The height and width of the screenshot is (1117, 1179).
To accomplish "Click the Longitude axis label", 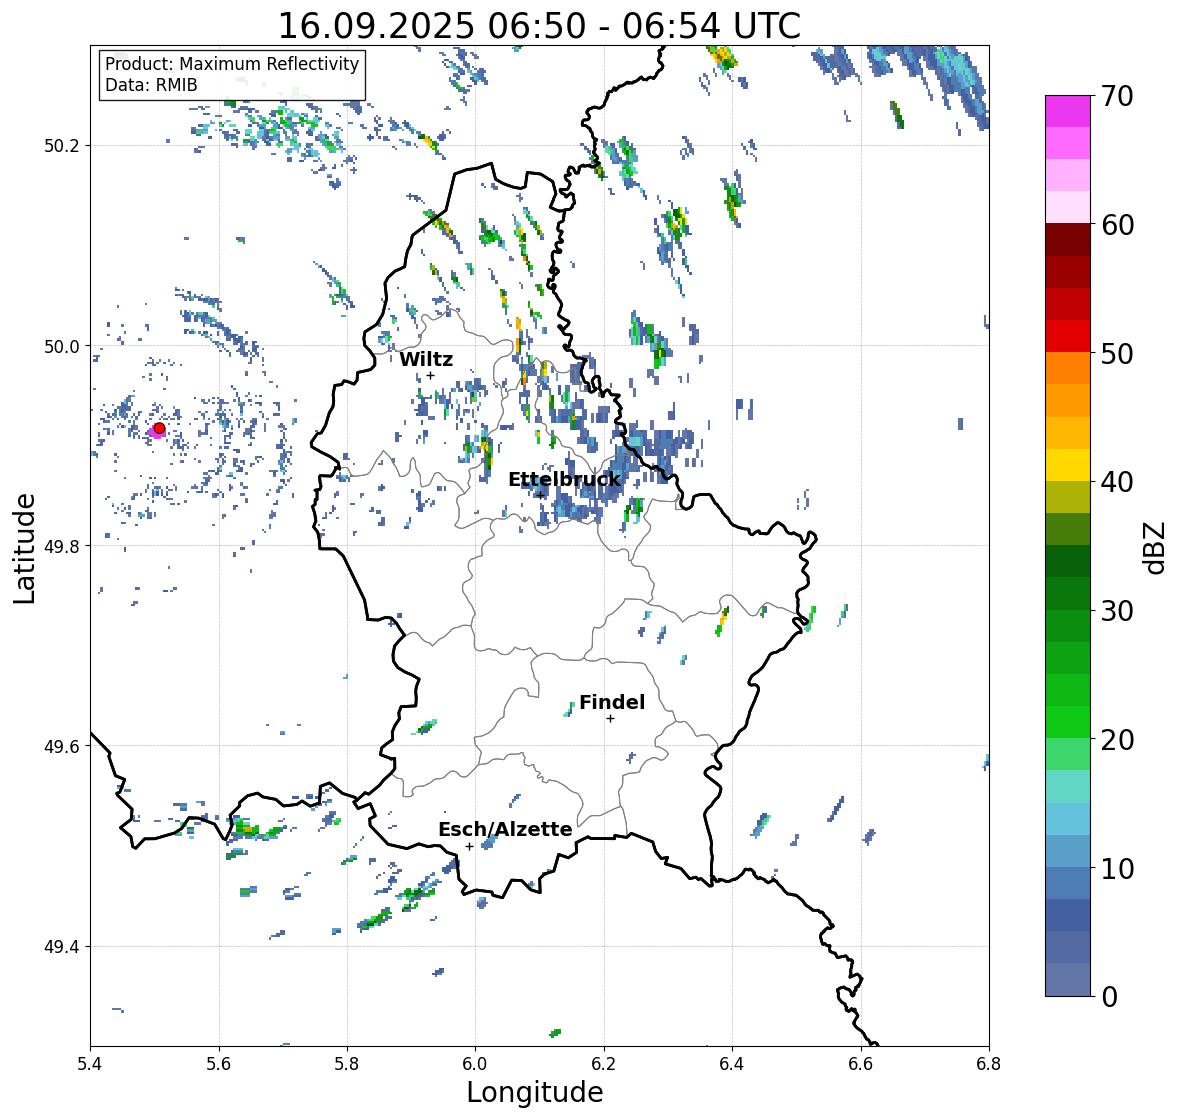I will tap(535, 1092).
